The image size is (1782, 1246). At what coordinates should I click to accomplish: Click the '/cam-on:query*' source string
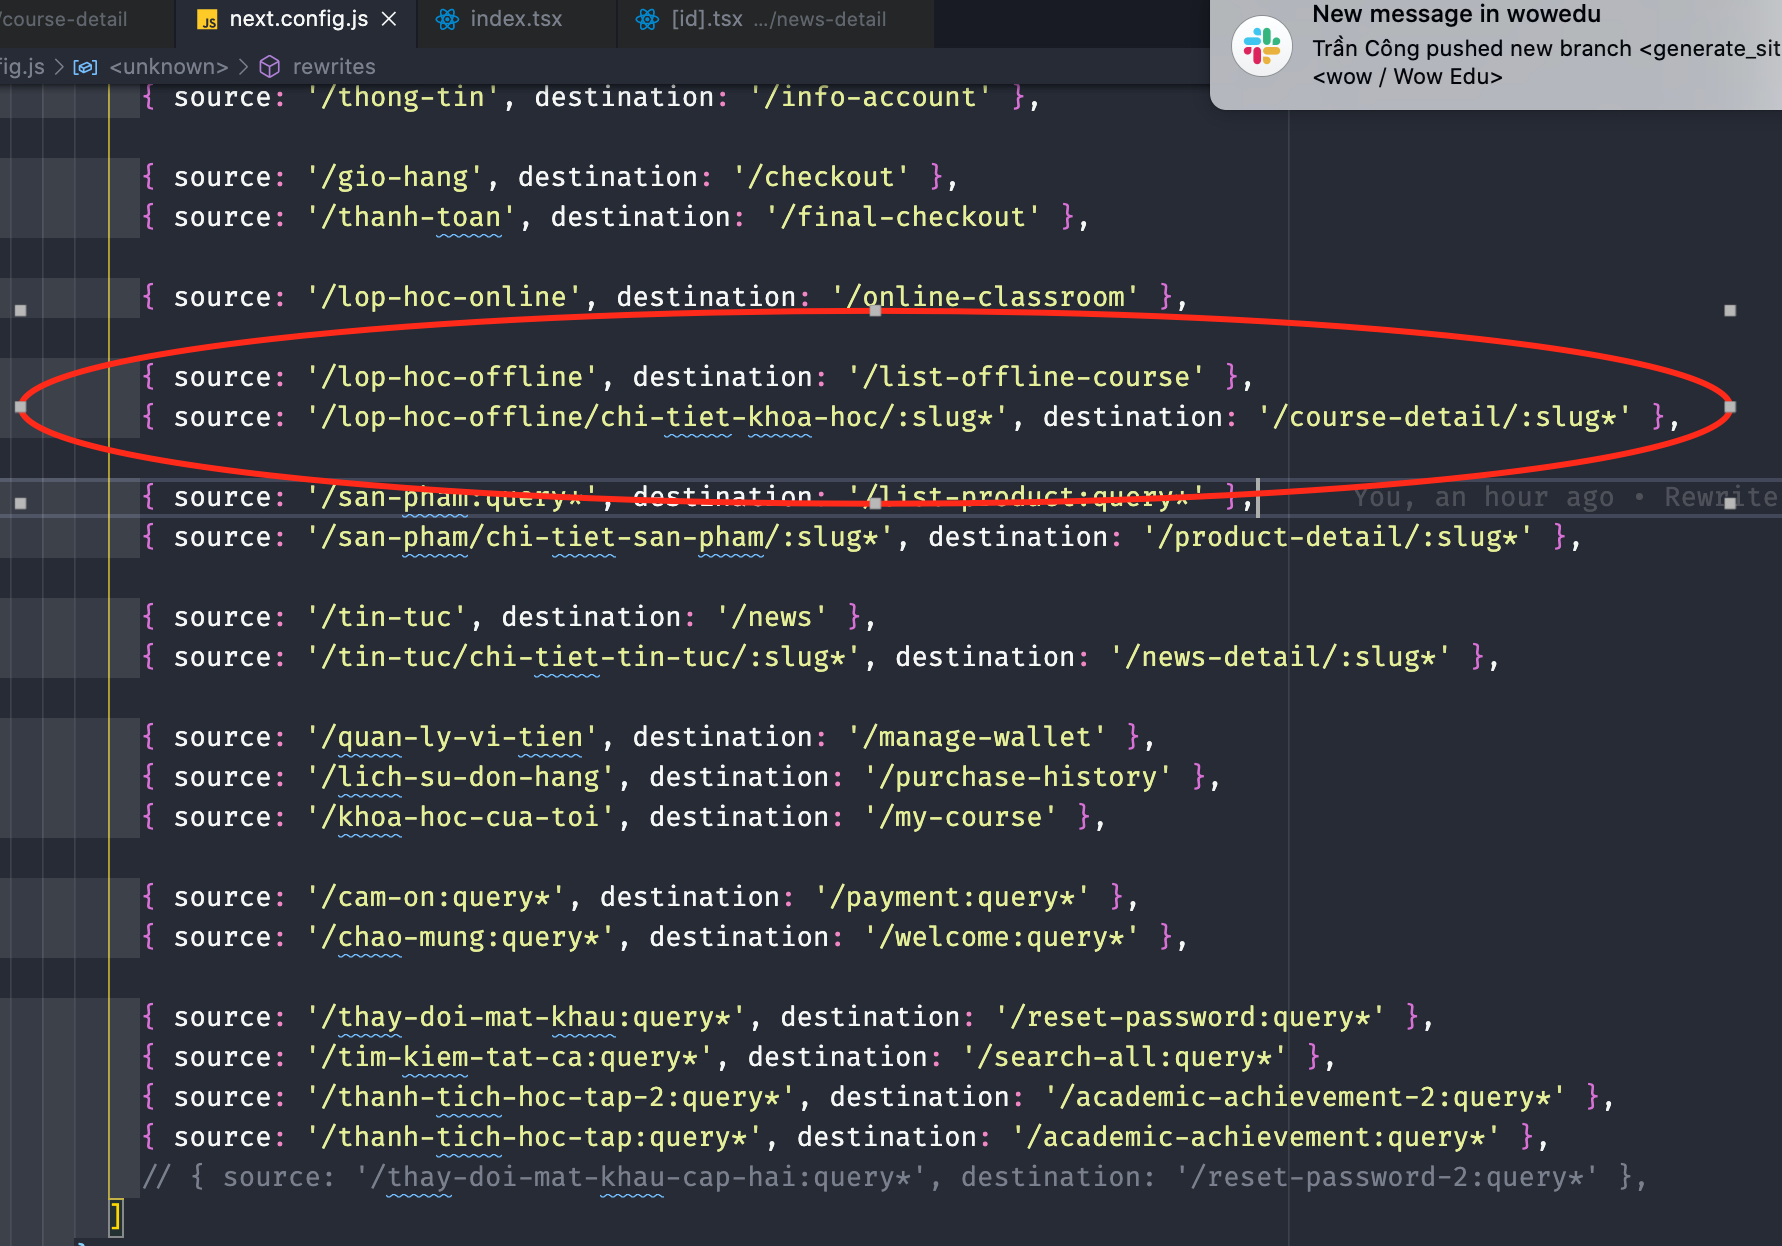click(x=436, y=897)
